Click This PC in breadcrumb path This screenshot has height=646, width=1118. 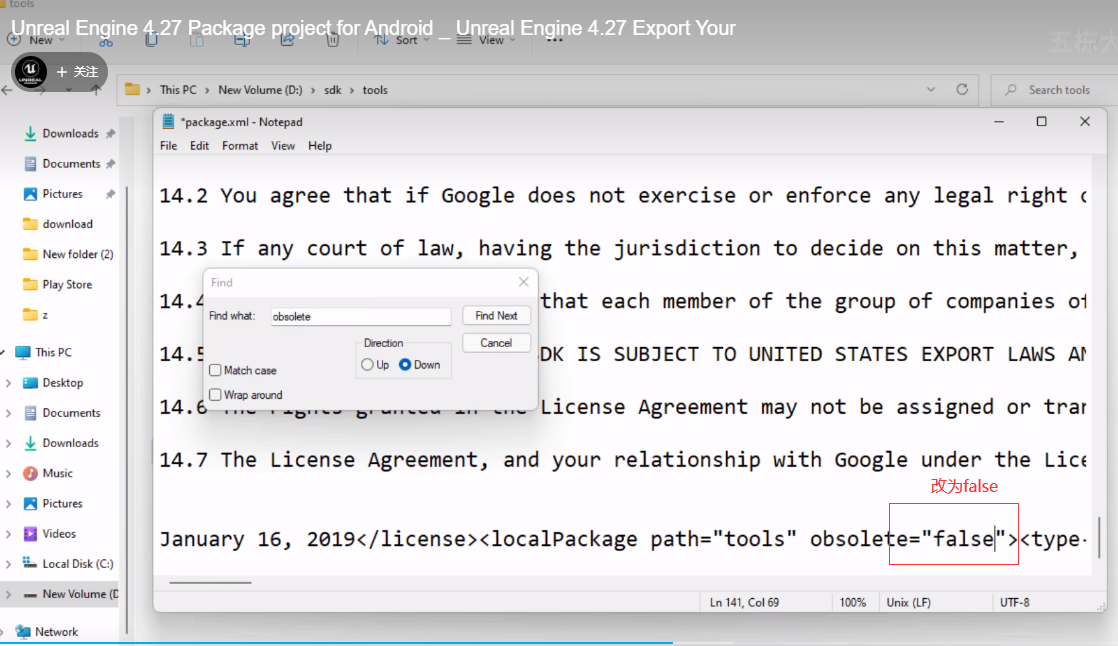(x=178, y=90)
